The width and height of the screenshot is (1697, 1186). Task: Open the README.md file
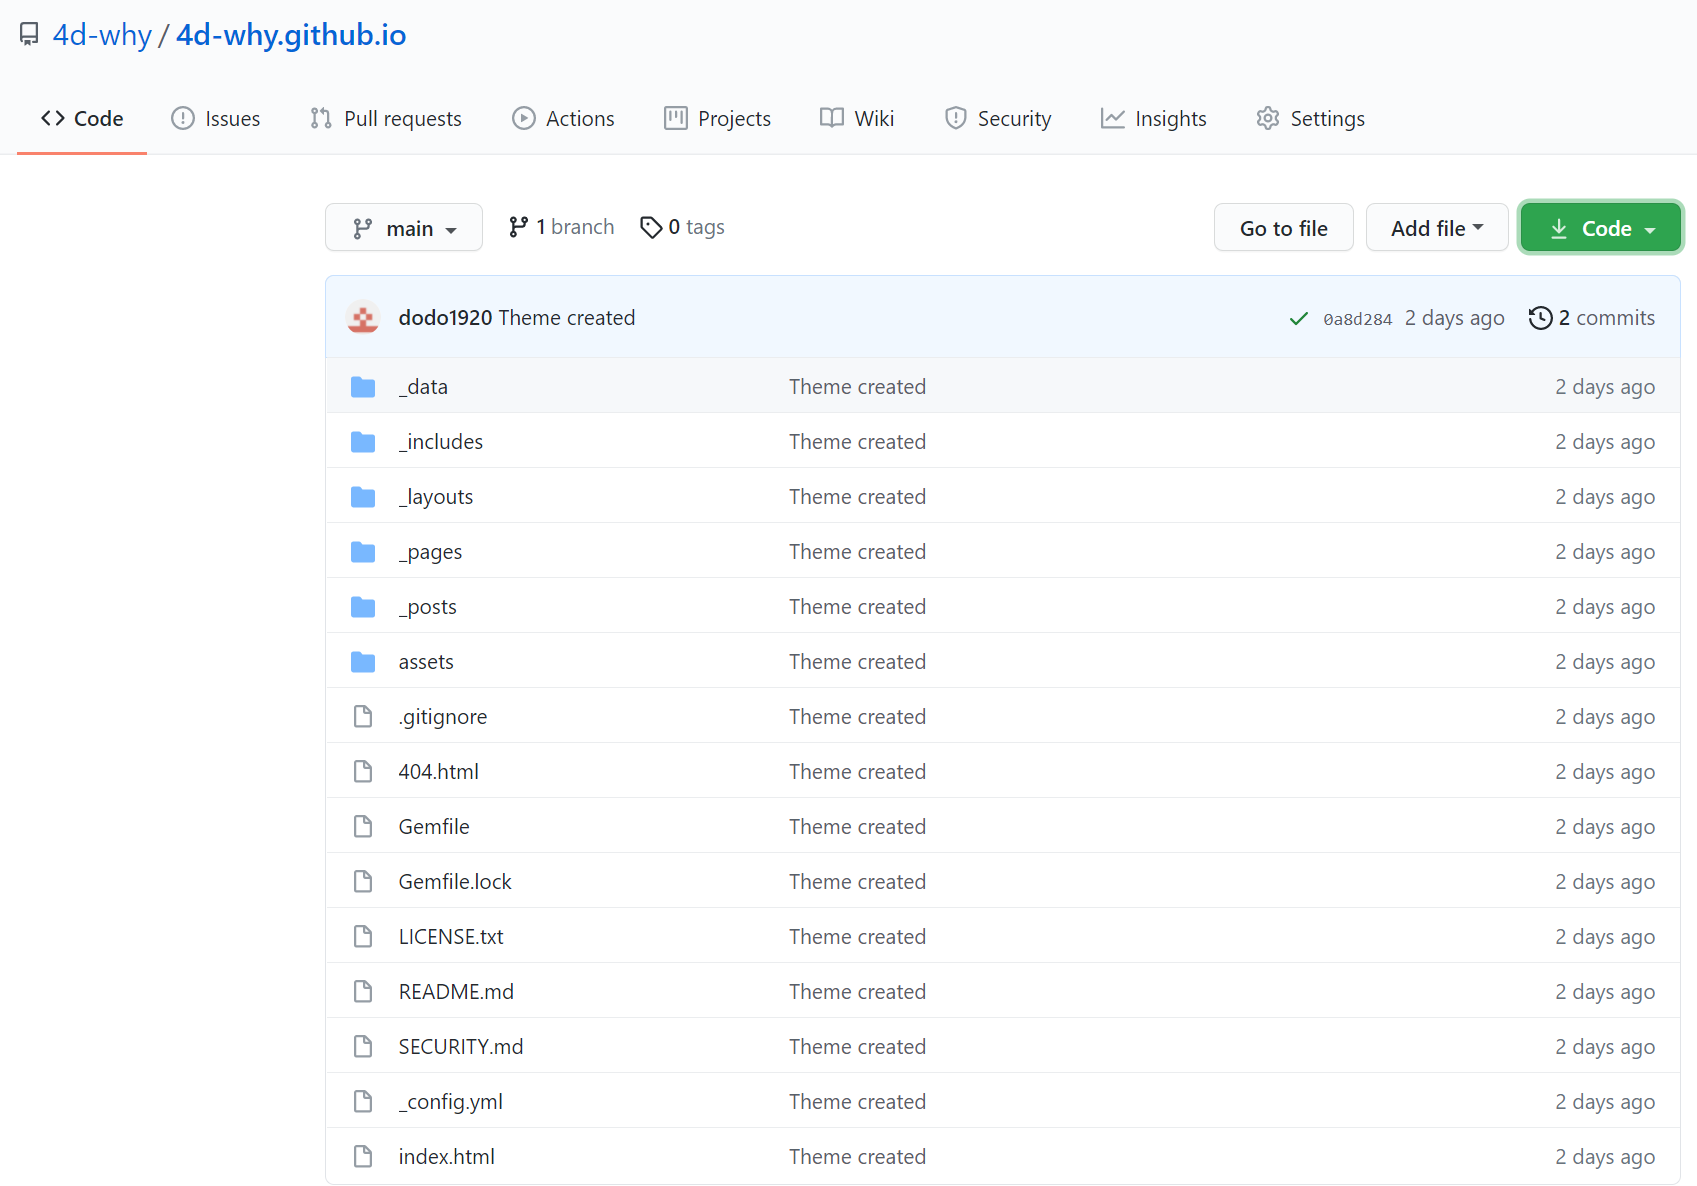(456, 992)
